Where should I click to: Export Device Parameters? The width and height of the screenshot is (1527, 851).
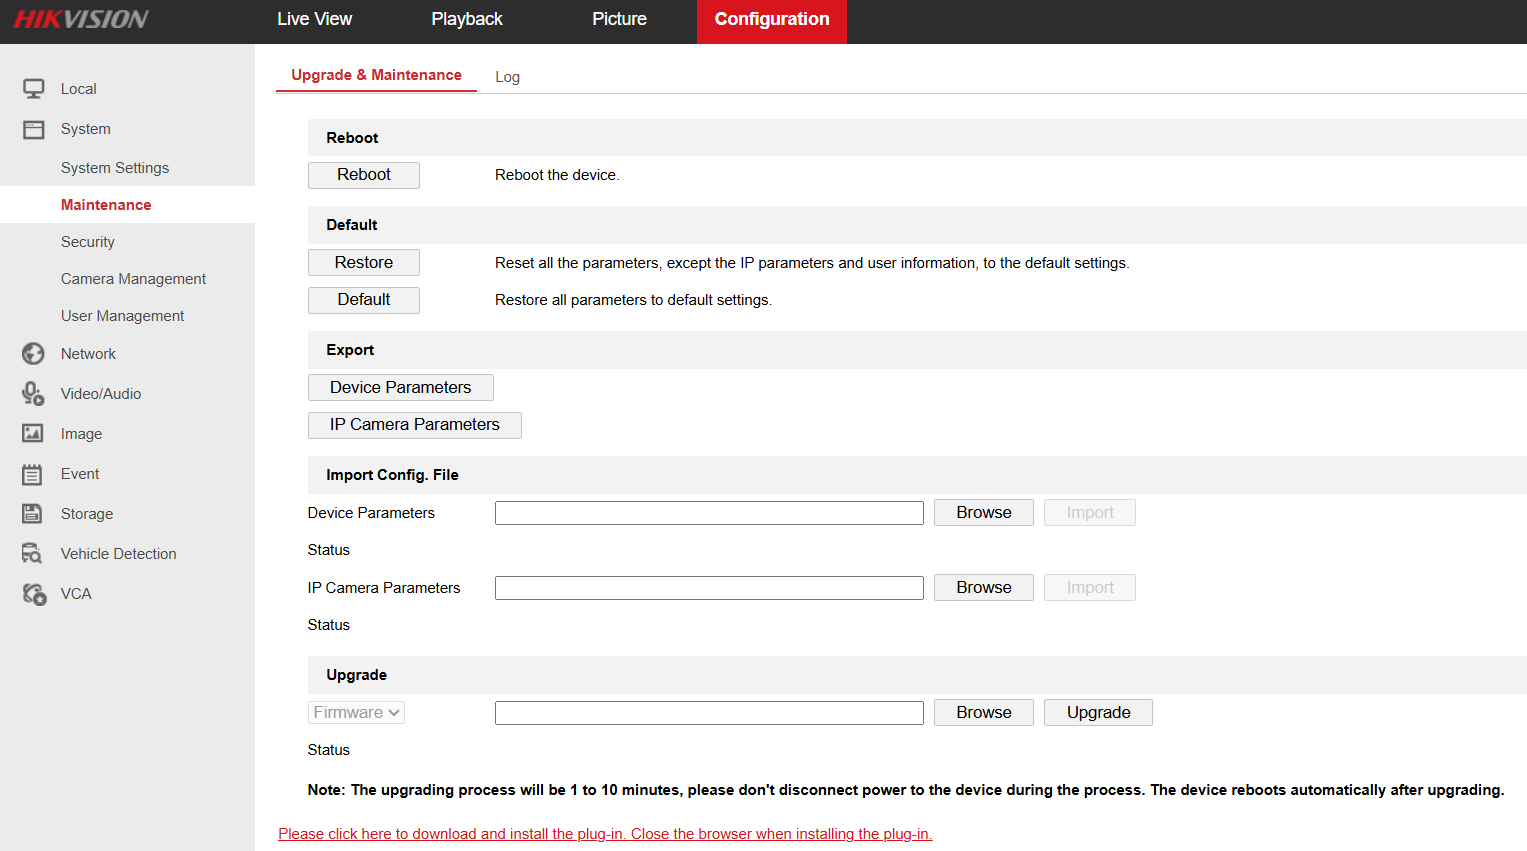400,388
